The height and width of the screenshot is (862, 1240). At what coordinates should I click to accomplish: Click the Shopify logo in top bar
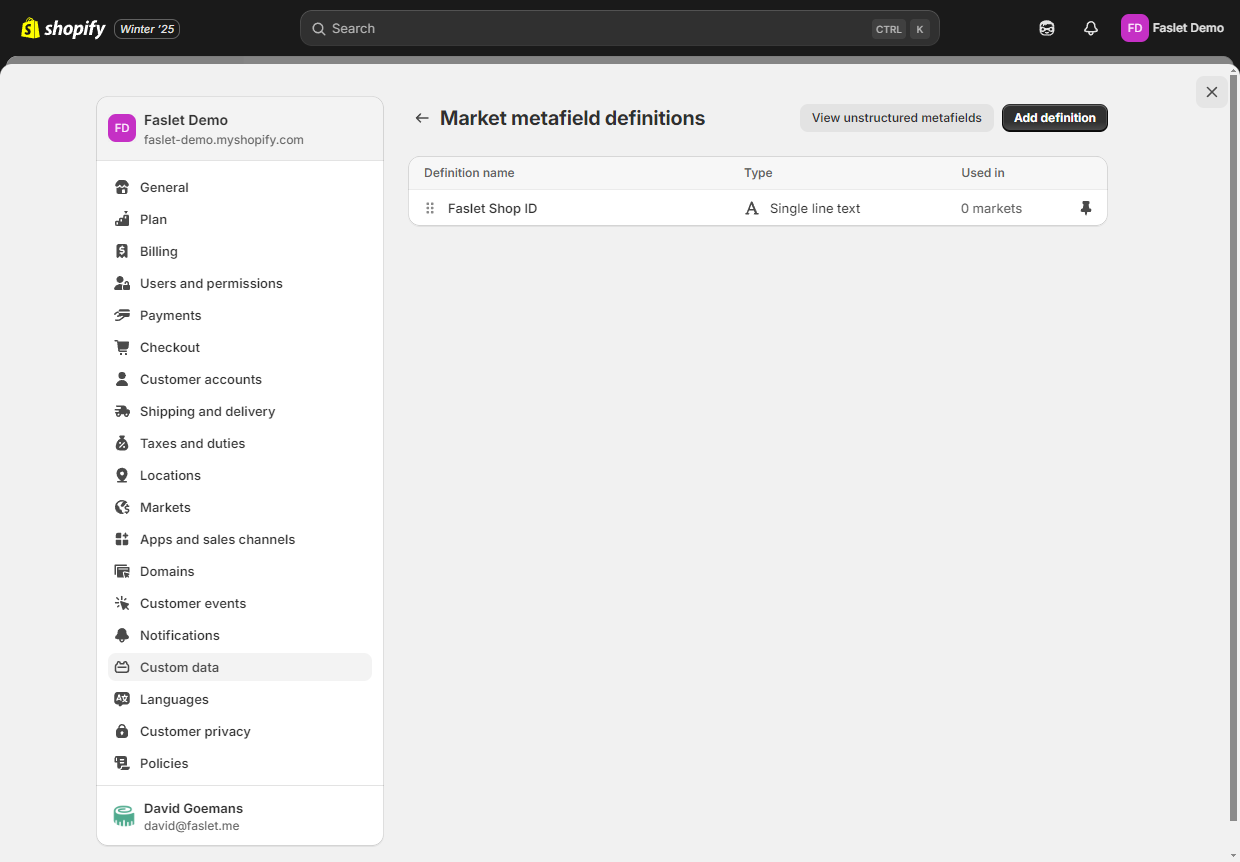[63, 28]
